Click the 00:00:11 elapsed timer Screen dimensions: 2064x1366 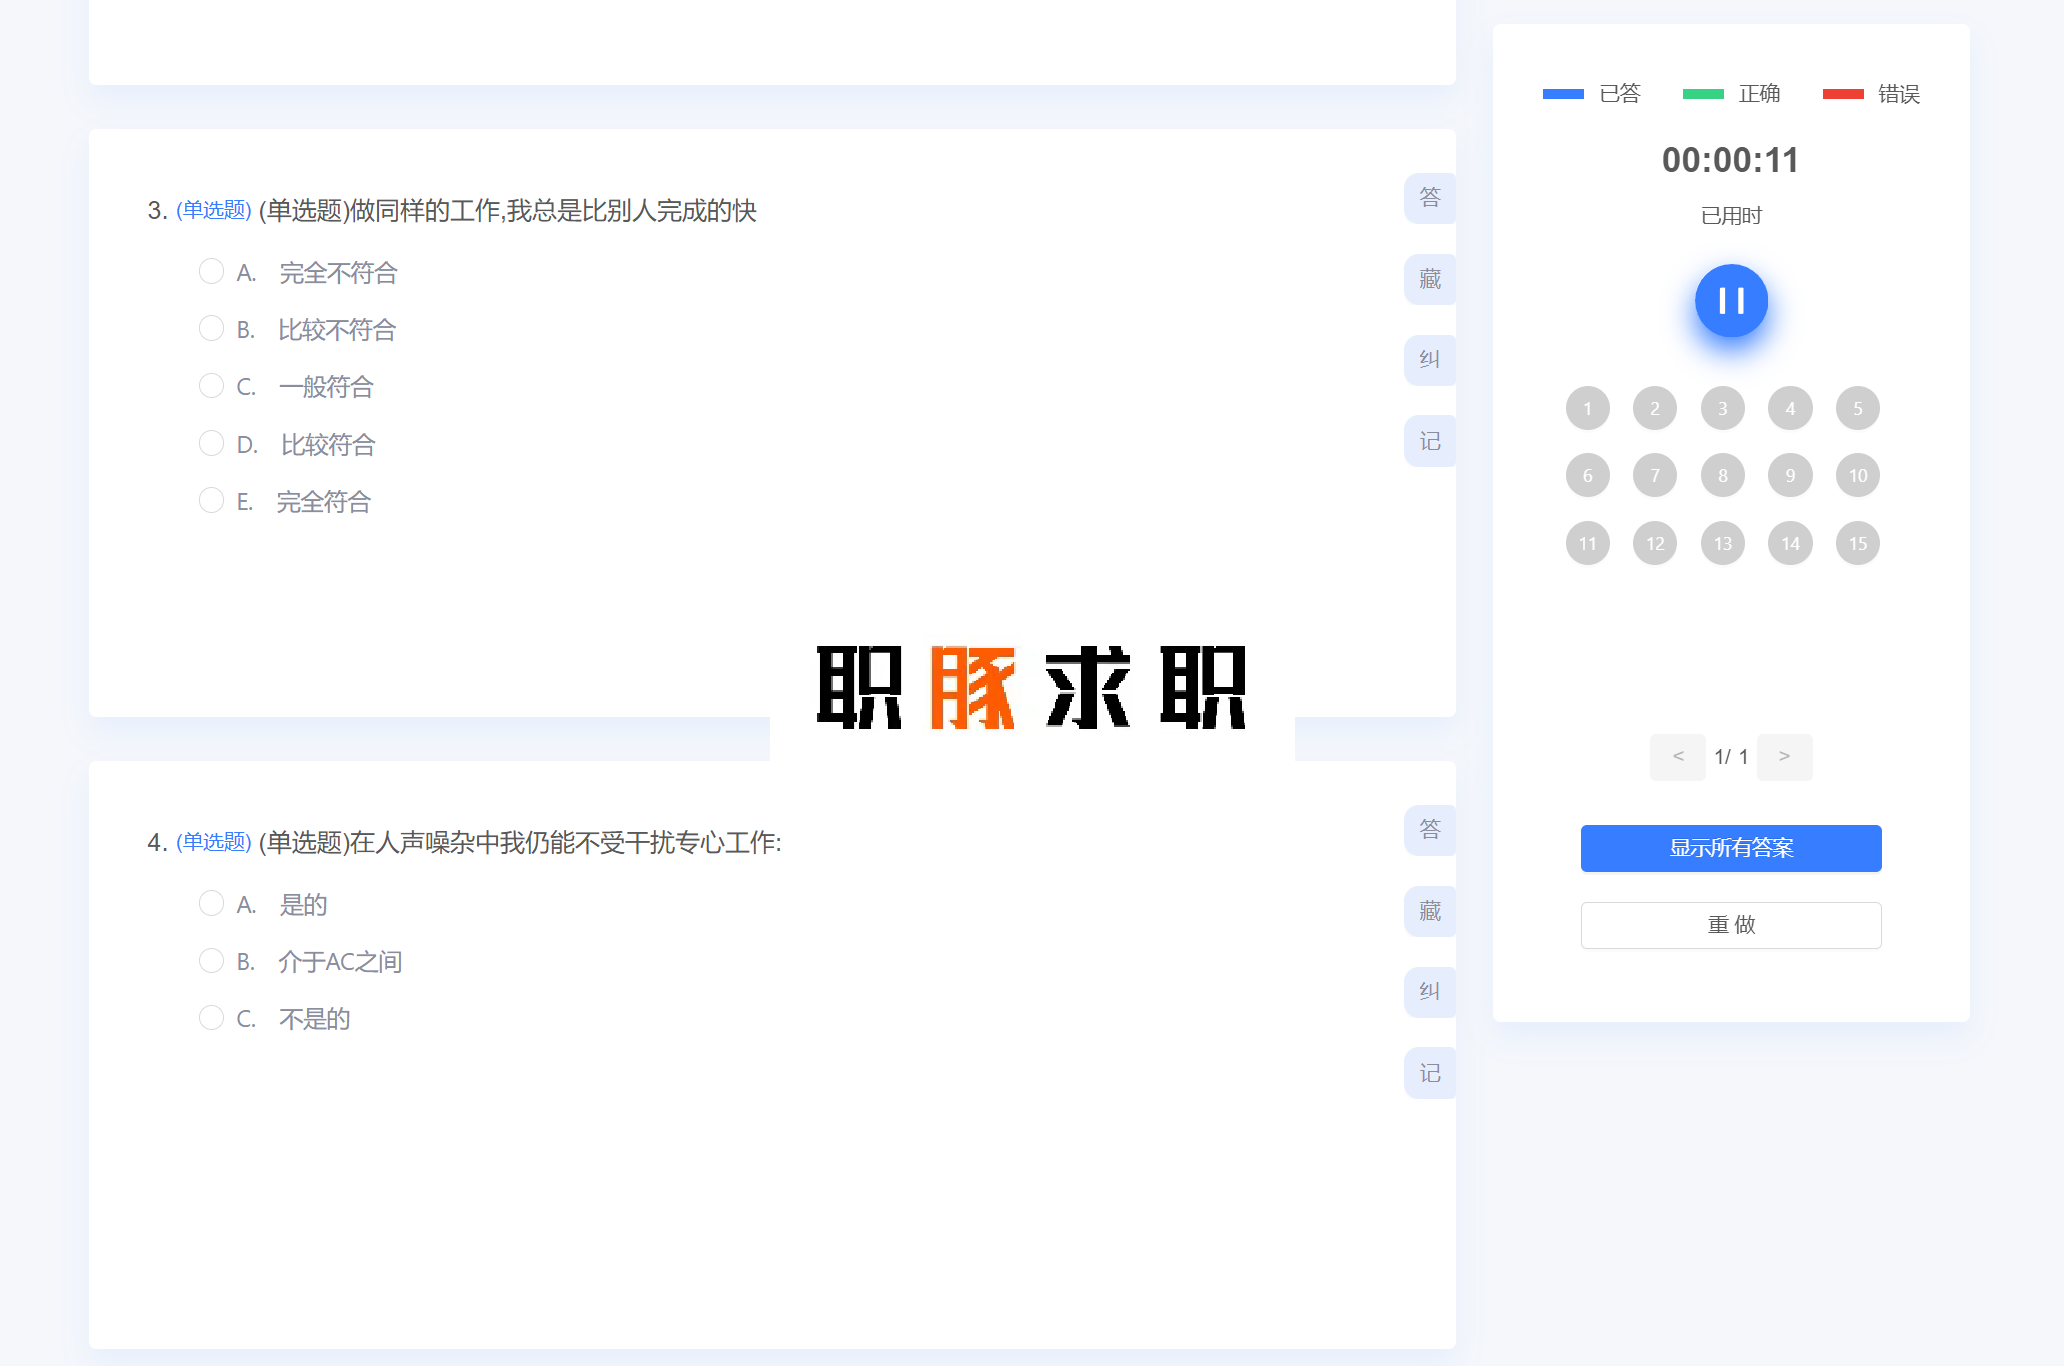(x=1730, y=160)
